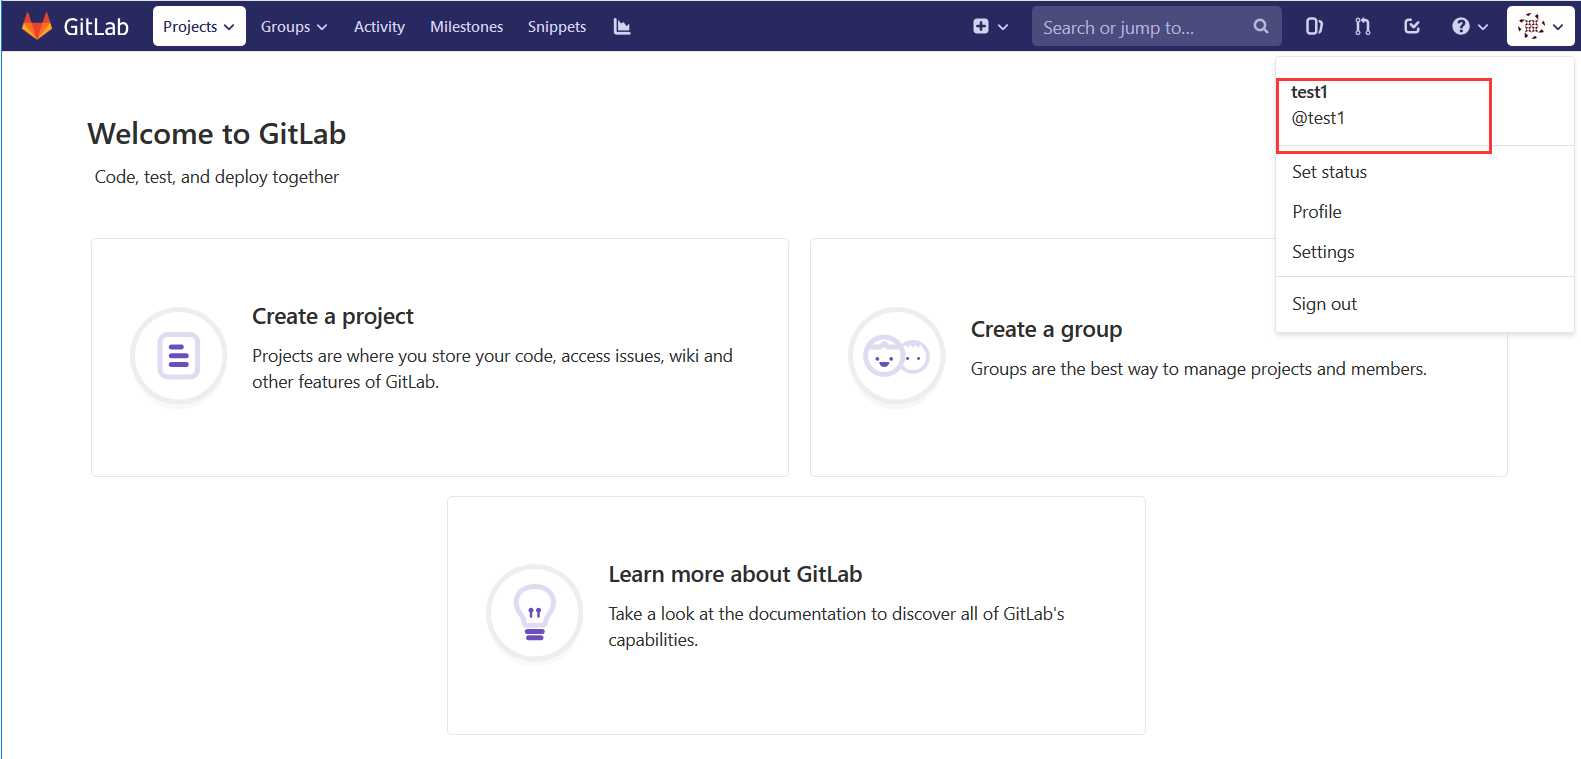
Task: Click the Create a project heading
Action: tap(333, 316)
